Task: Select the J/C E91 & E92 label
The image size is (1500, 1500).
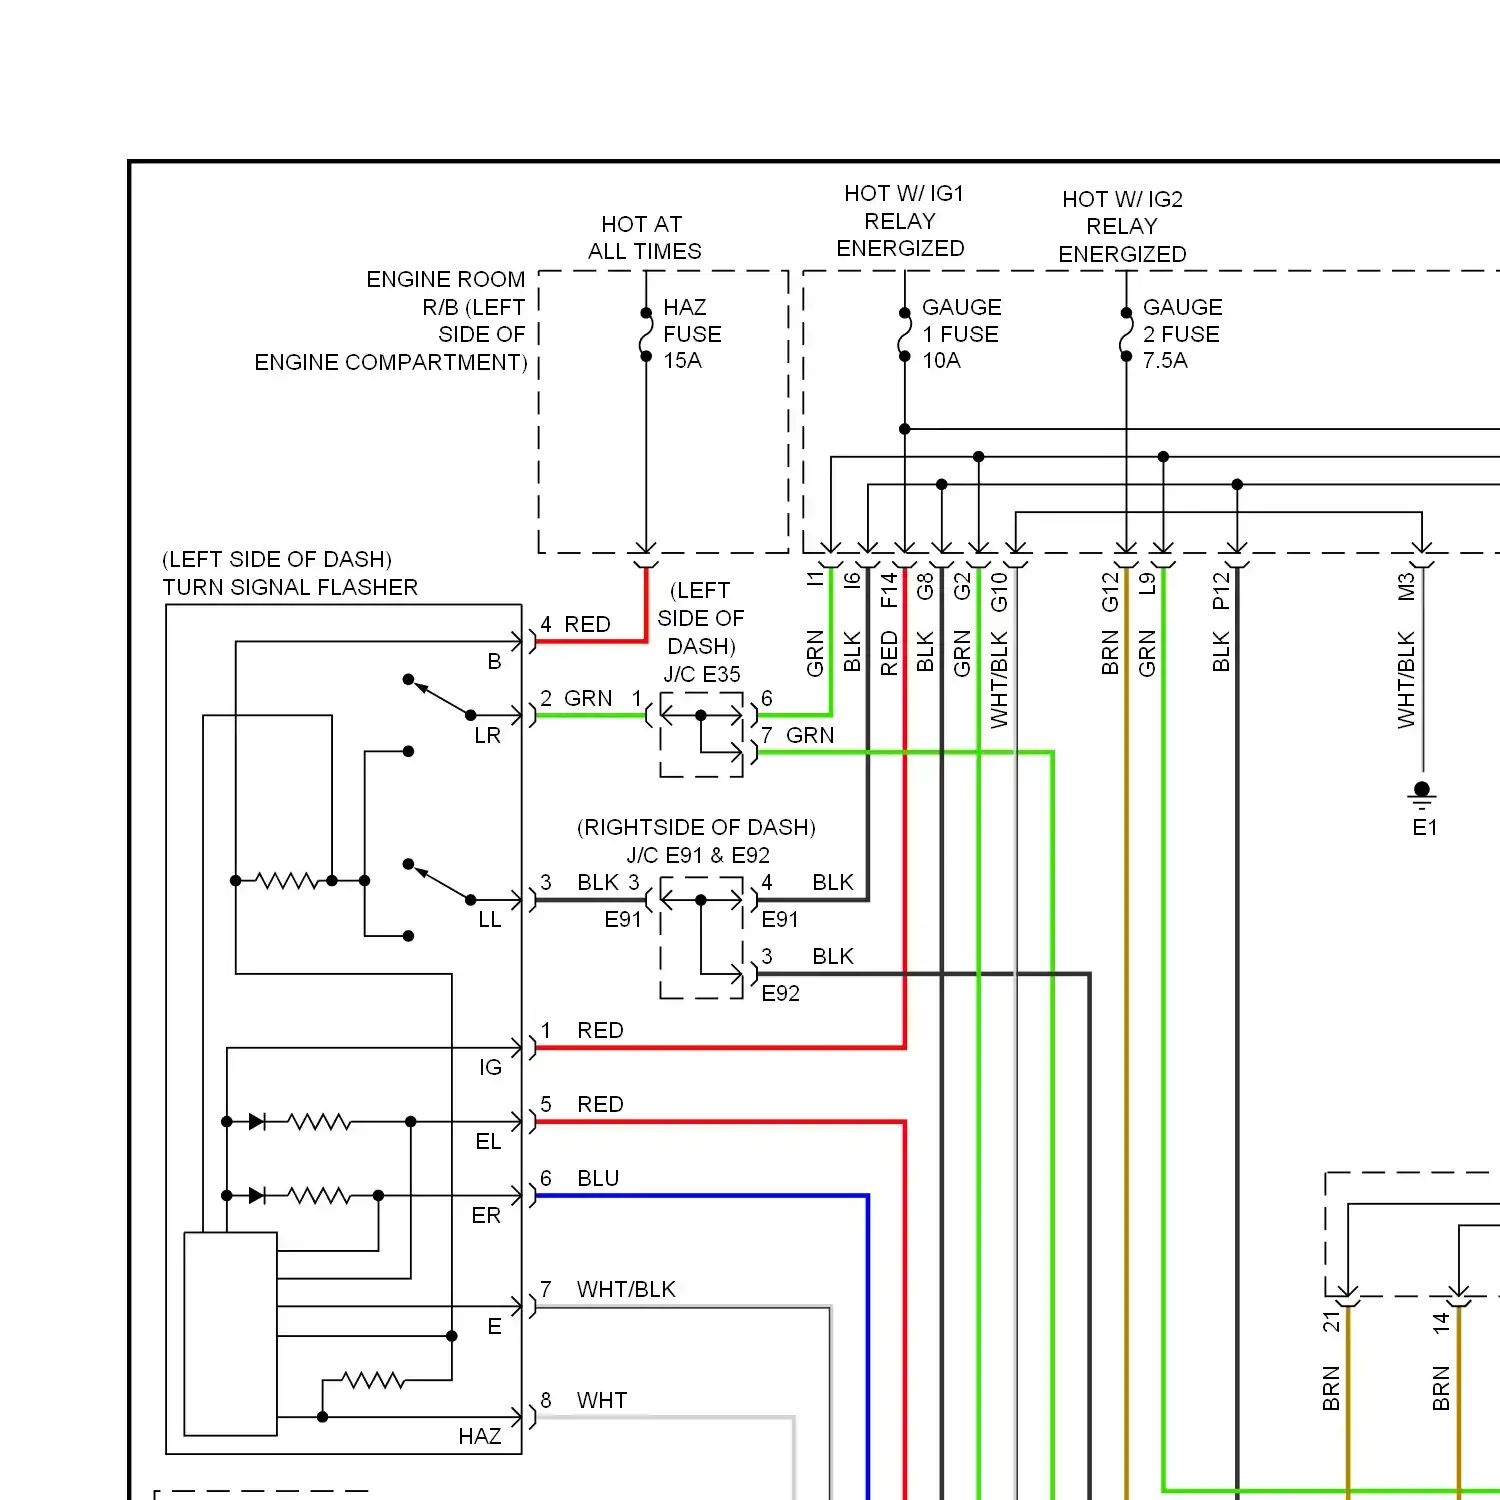Action: [x=698, y=856]
